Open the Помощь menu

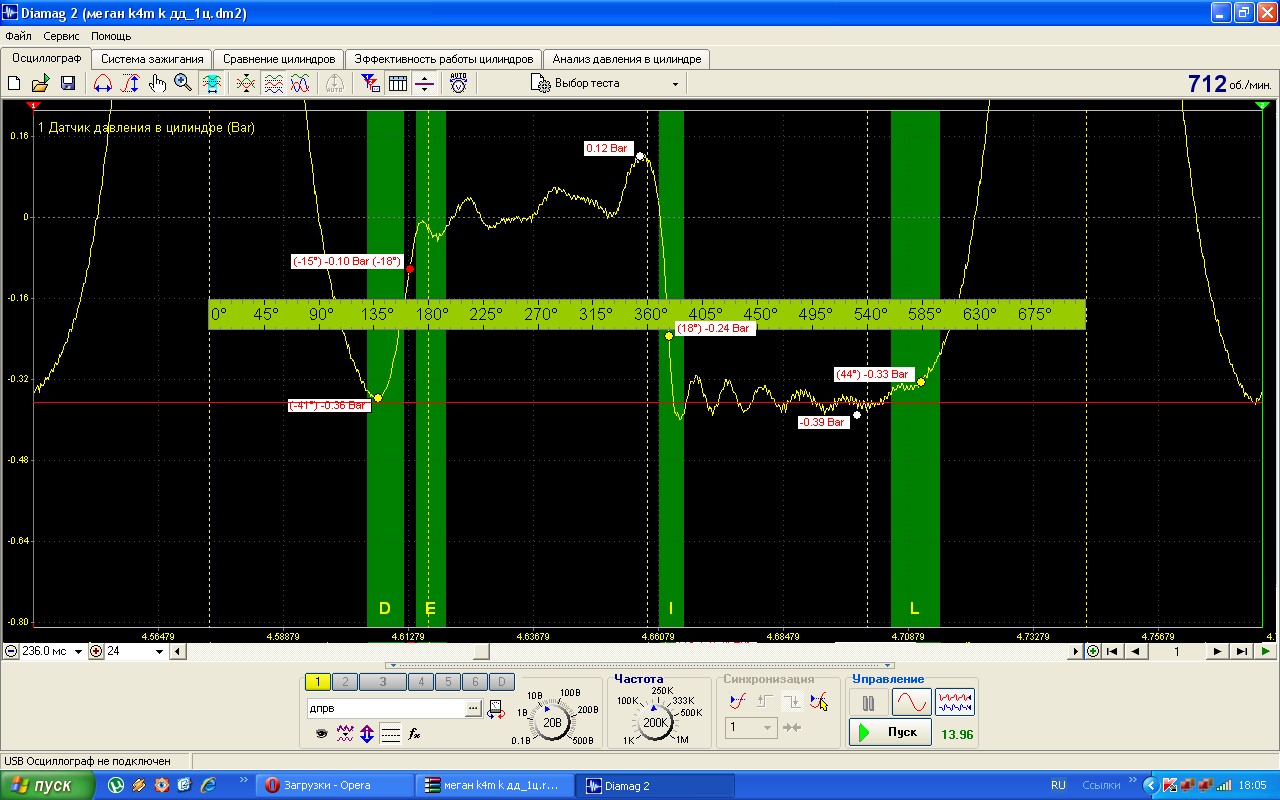point(111,36)
